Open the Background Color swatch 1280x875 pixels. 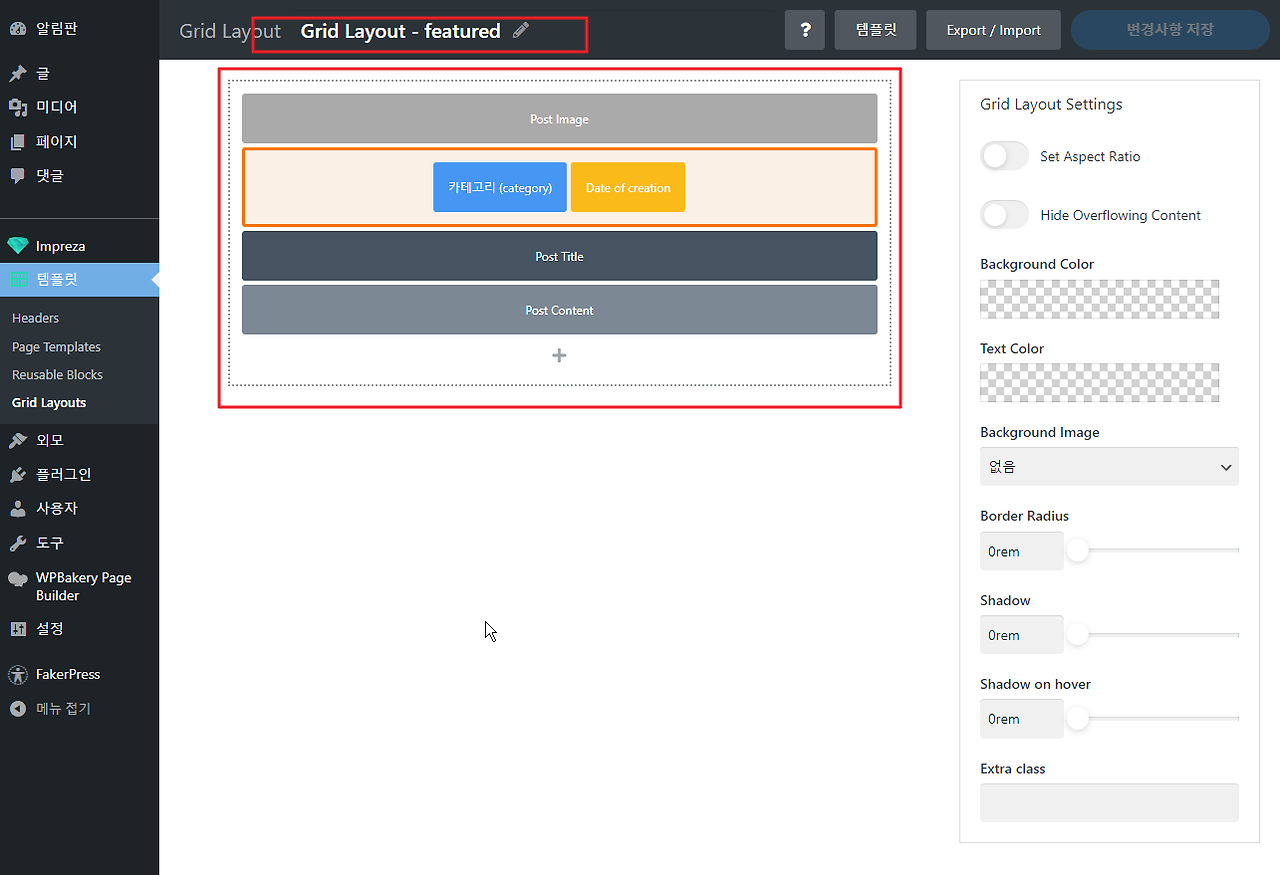point(1100,299)
